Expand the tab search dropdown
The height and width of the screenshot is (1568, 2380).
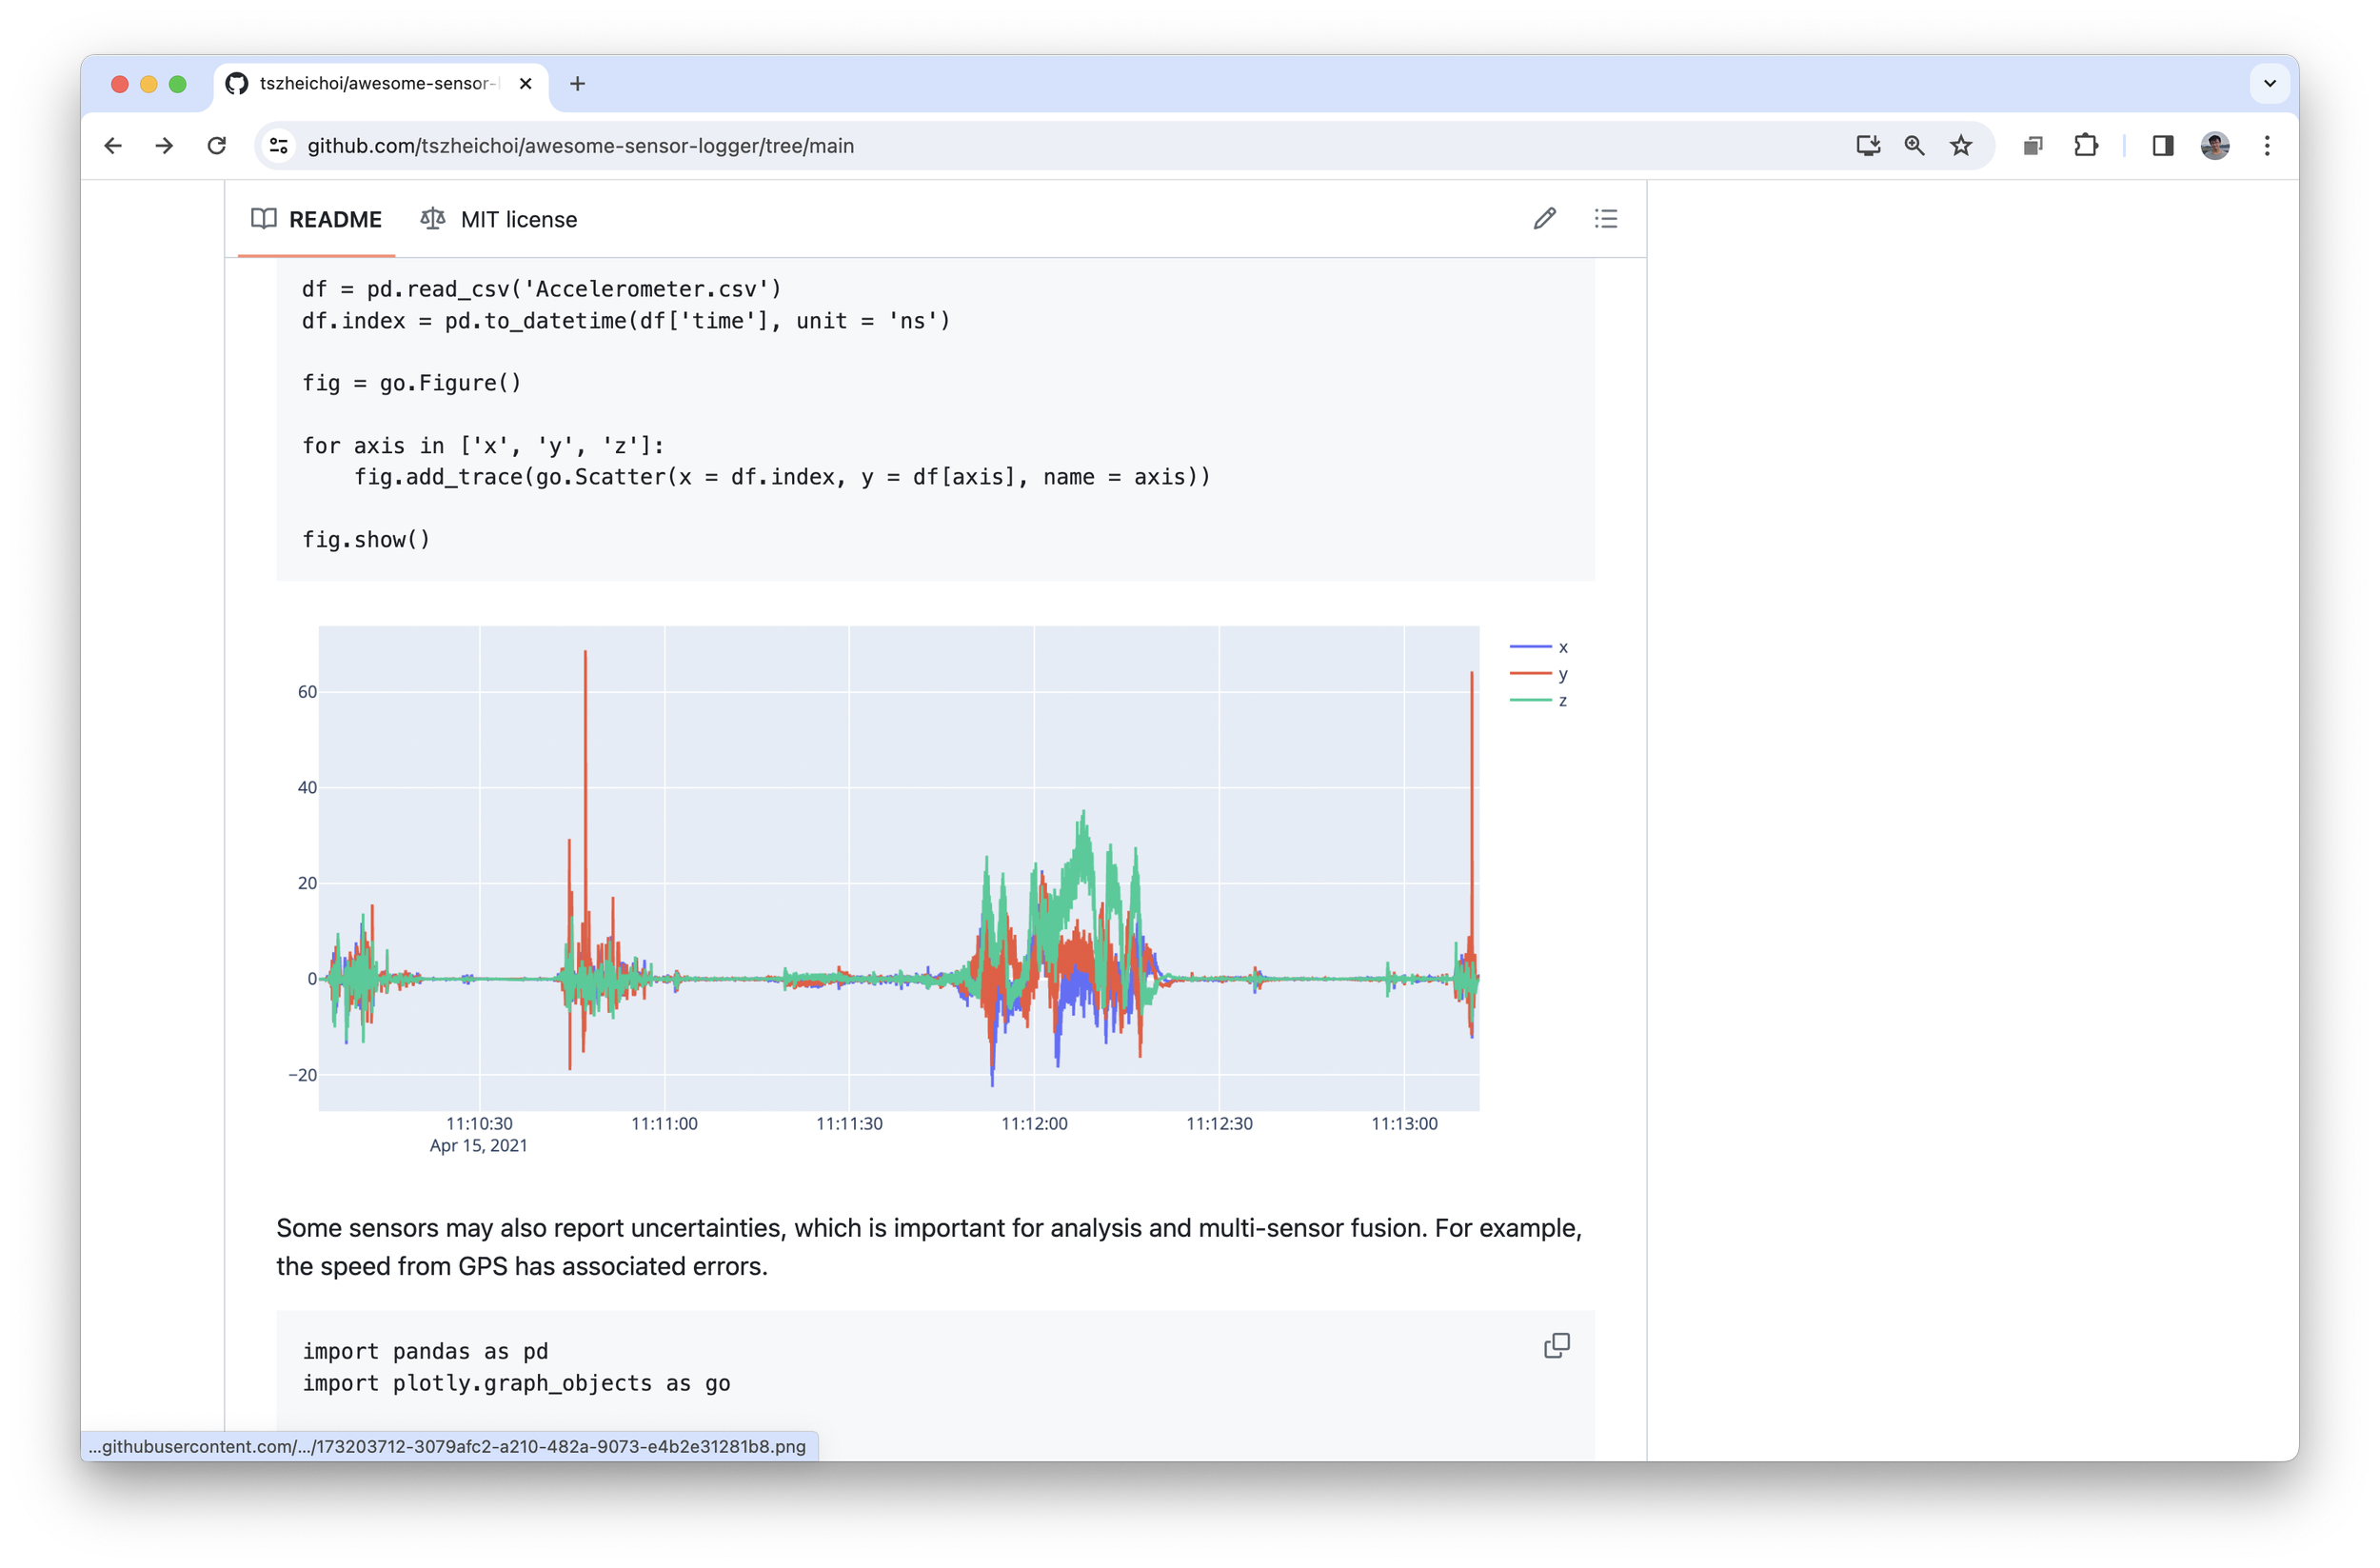coord(2270,84)
